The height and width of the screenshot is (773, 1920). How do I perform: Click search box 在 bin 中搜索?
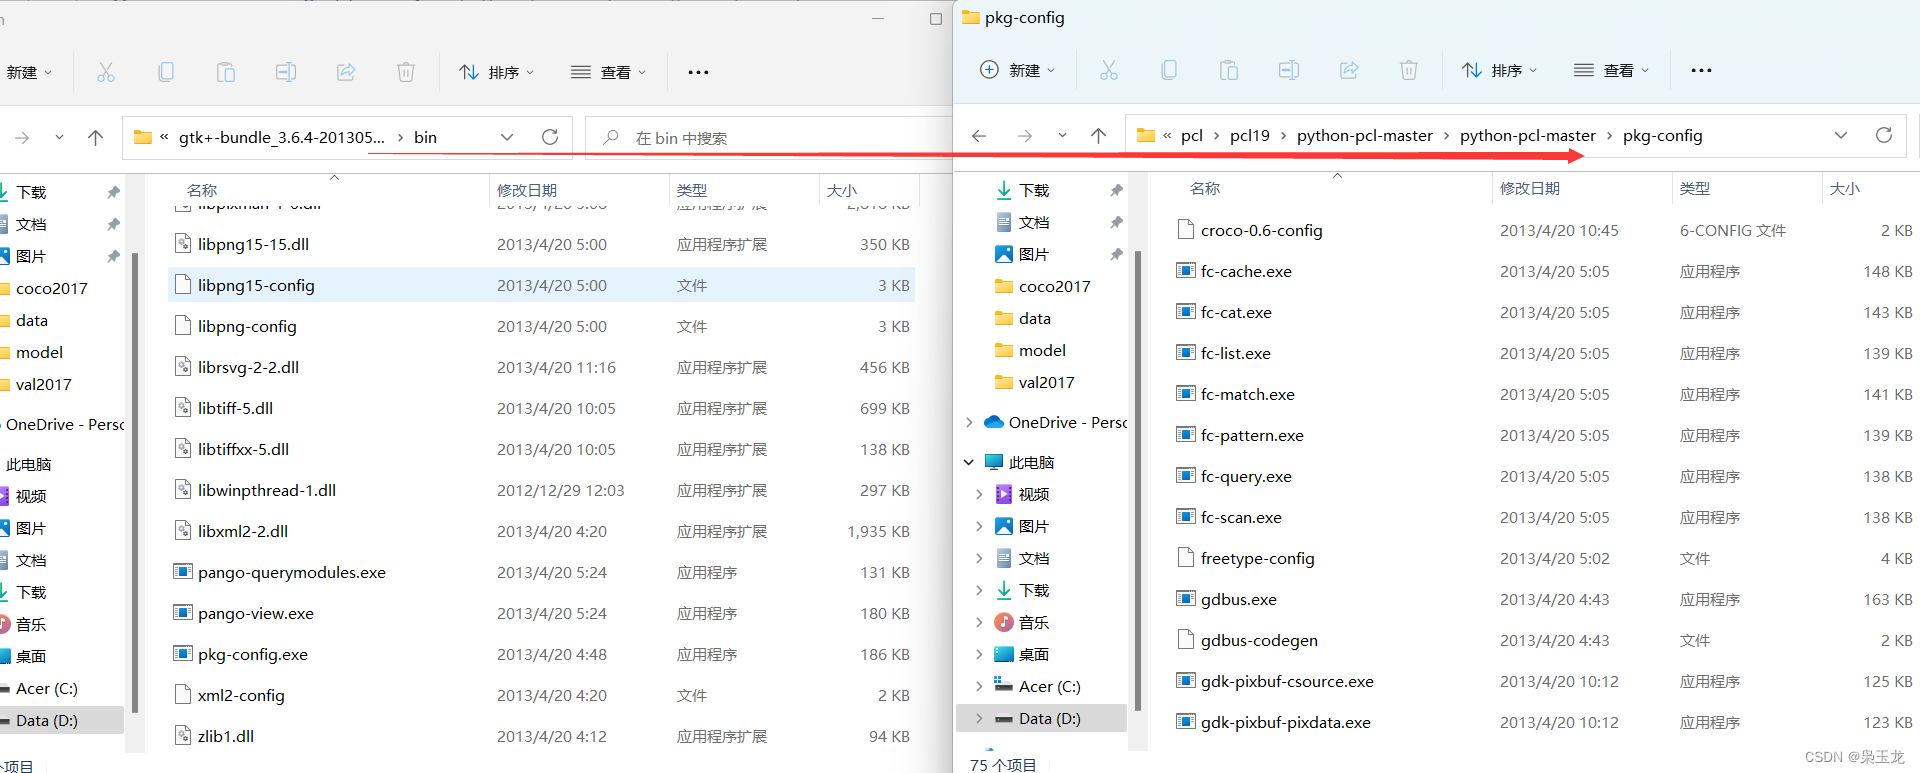pos(769,138)
